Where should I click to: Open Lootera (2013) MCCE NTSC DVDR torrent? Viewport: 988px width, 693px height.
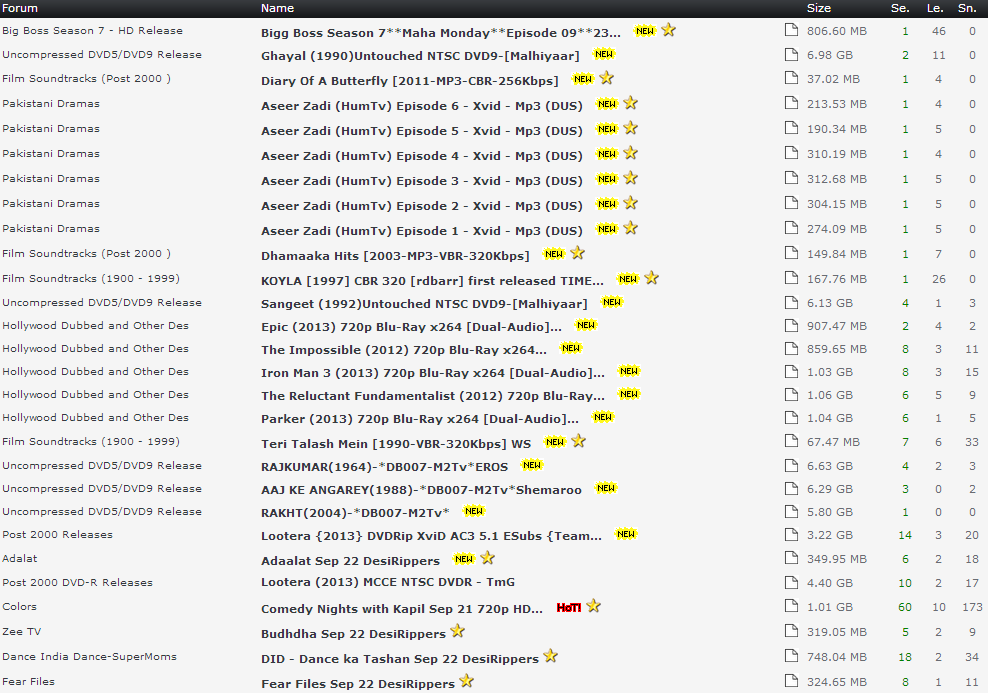(x=388, y=582)
